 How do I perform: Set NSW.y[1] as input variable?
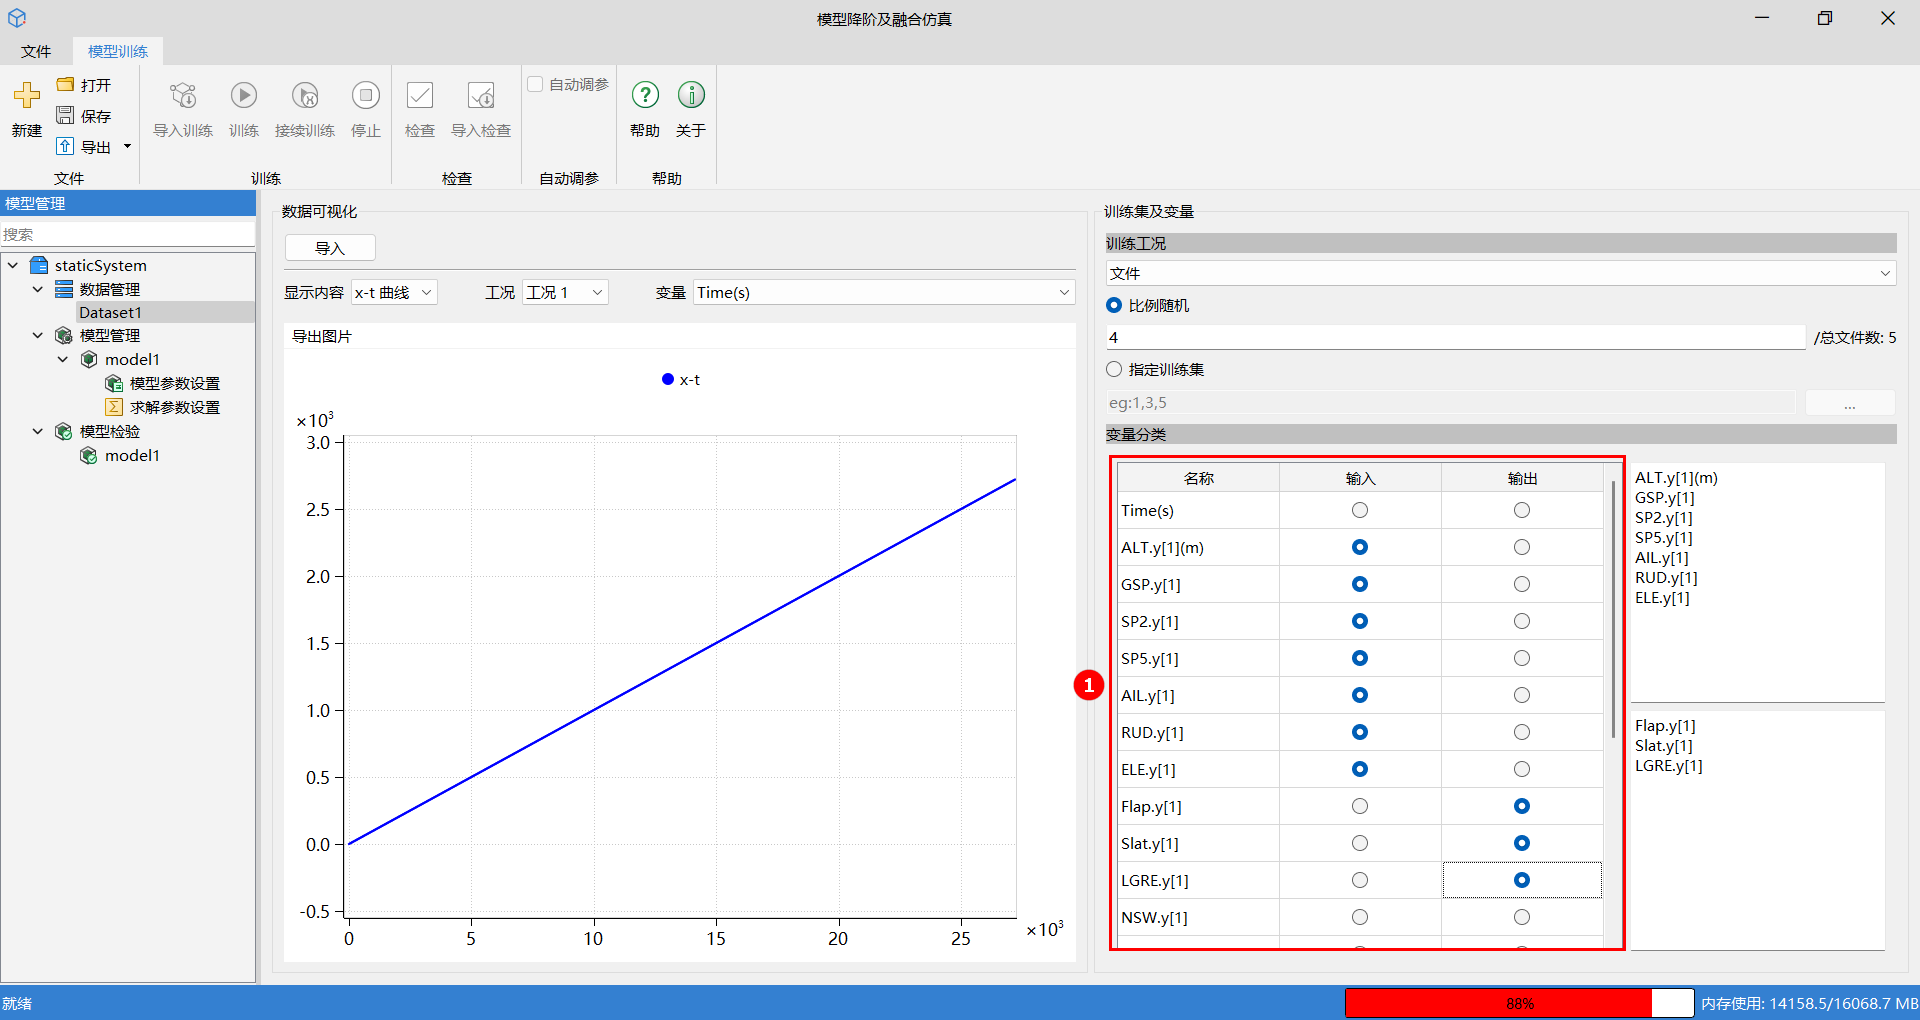click(1360, 917)
